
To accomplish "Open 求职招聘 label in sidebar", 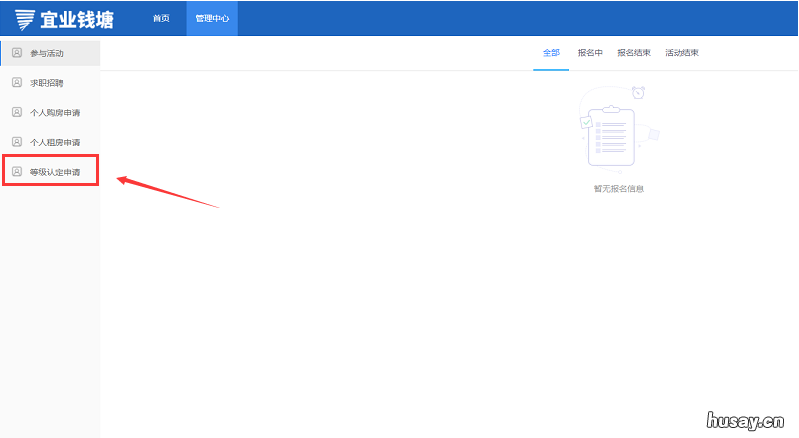I will (x=47, y=83).
